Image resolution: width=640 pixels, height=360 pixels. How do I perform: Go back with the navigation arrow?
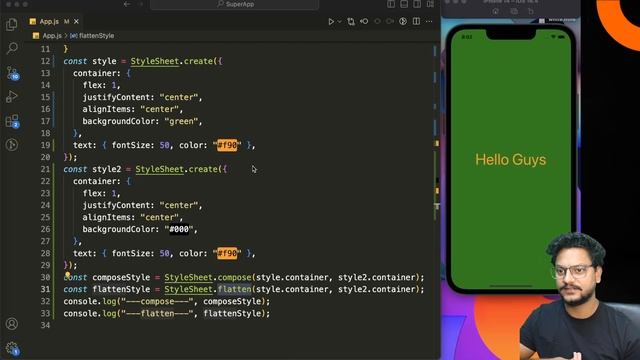coord(127,4)
